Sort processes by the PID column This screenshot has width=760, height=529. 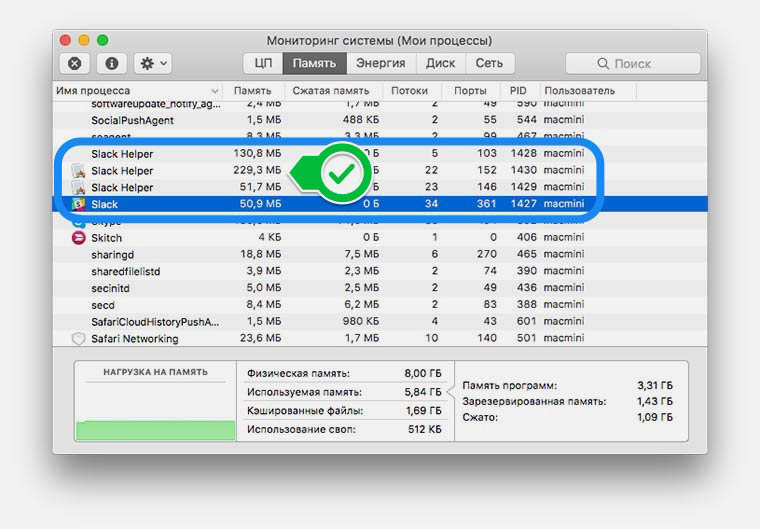pyautogui.click(x=518, y=91)
